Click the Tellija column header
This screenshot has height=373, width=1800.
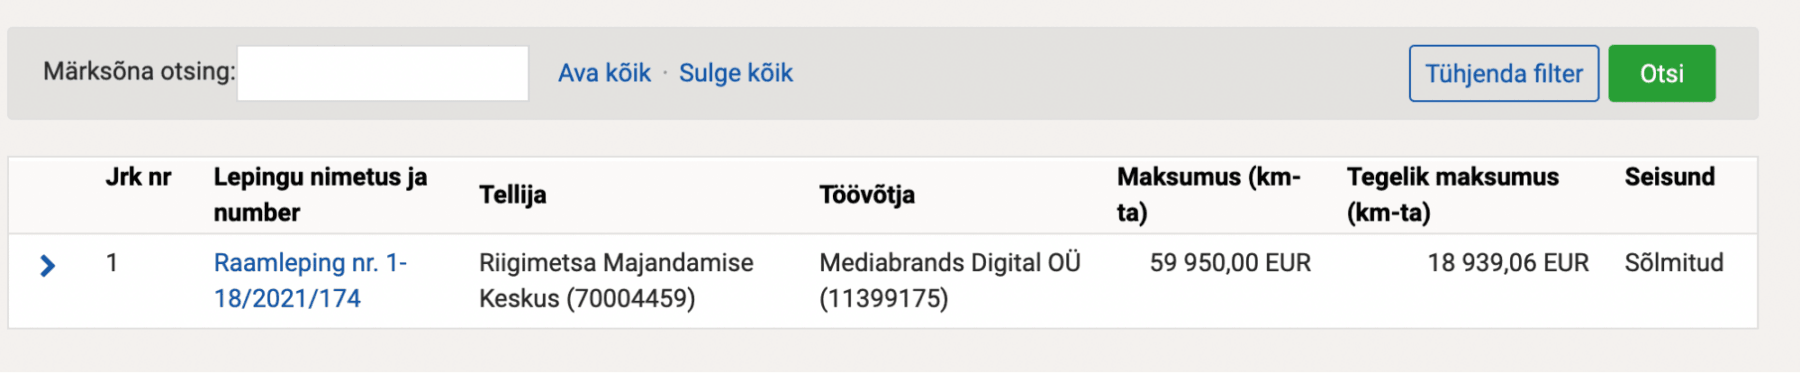tap(513, 195)
